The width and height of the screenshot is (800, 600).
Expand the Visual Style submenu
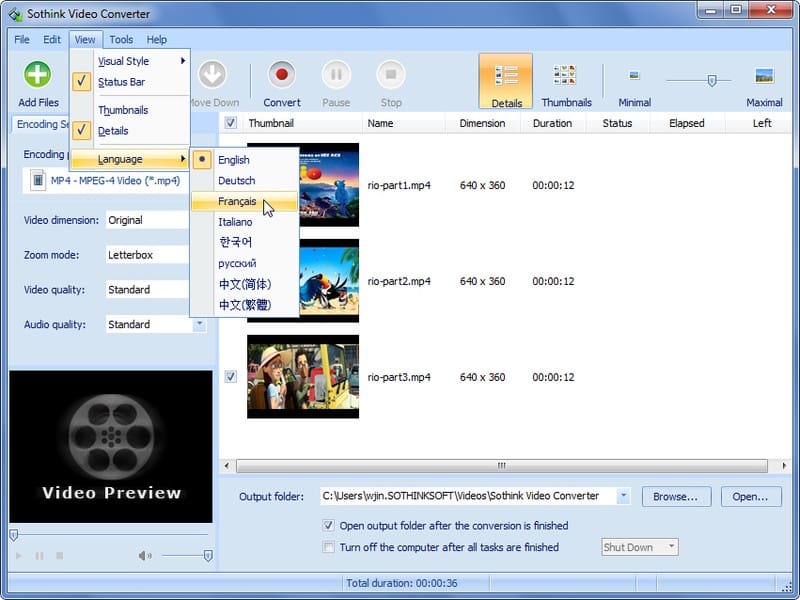coord(130,61)
